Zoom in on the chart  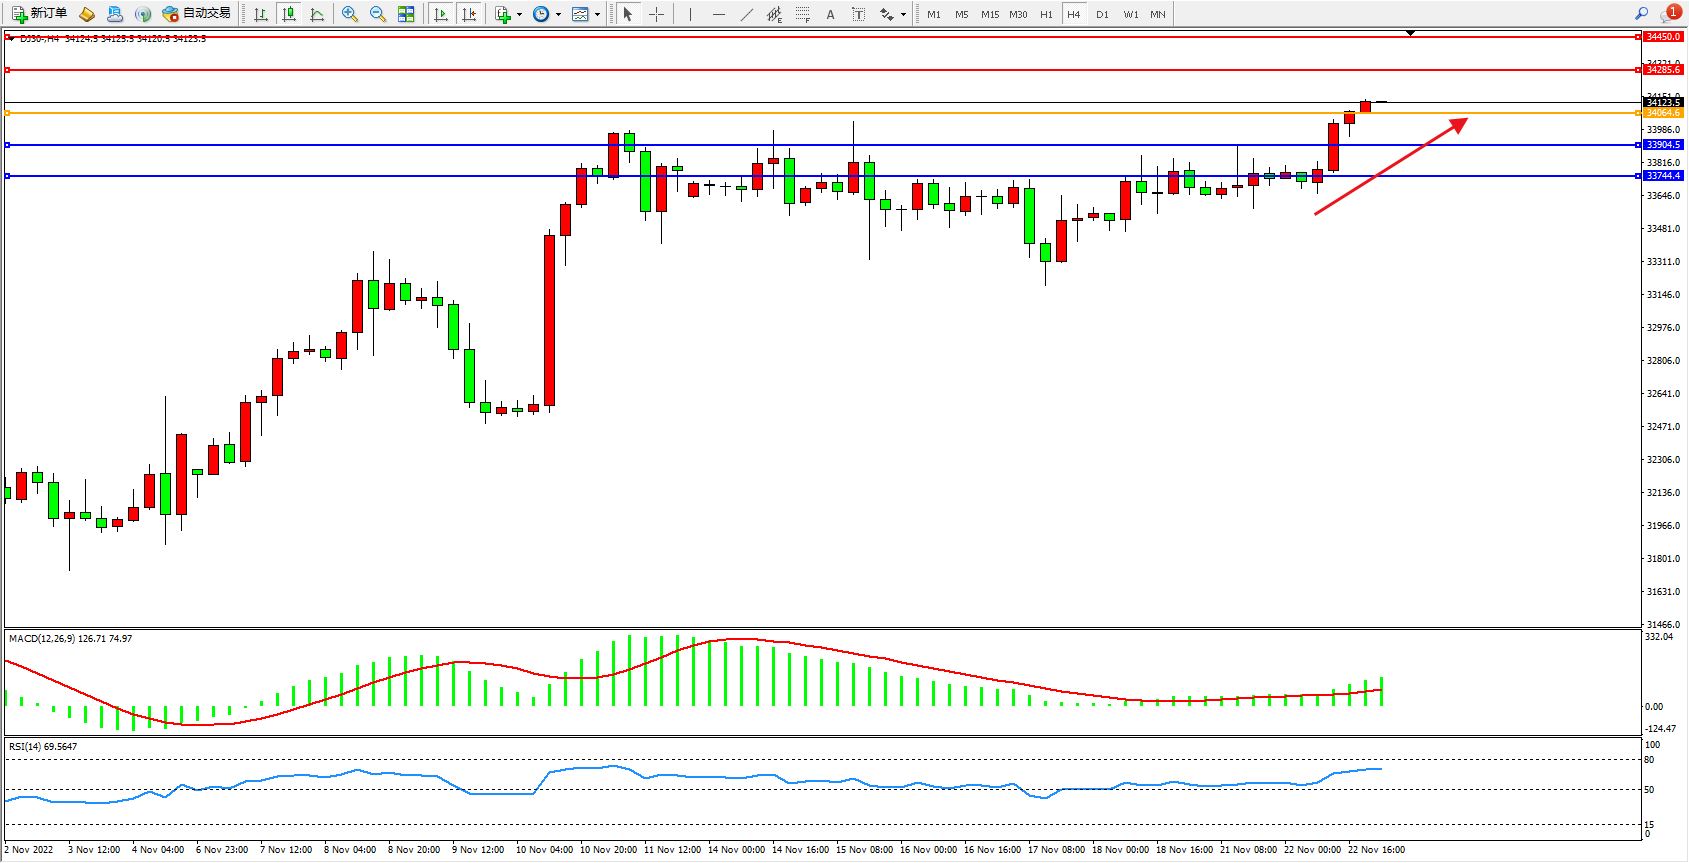click(350, 14)
